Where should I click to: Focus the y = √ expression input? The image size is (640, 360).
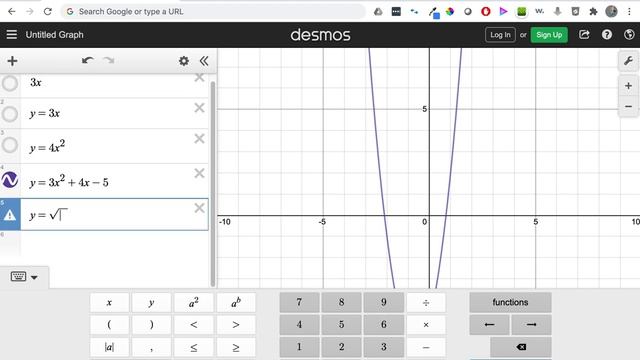tap(114, 215)
